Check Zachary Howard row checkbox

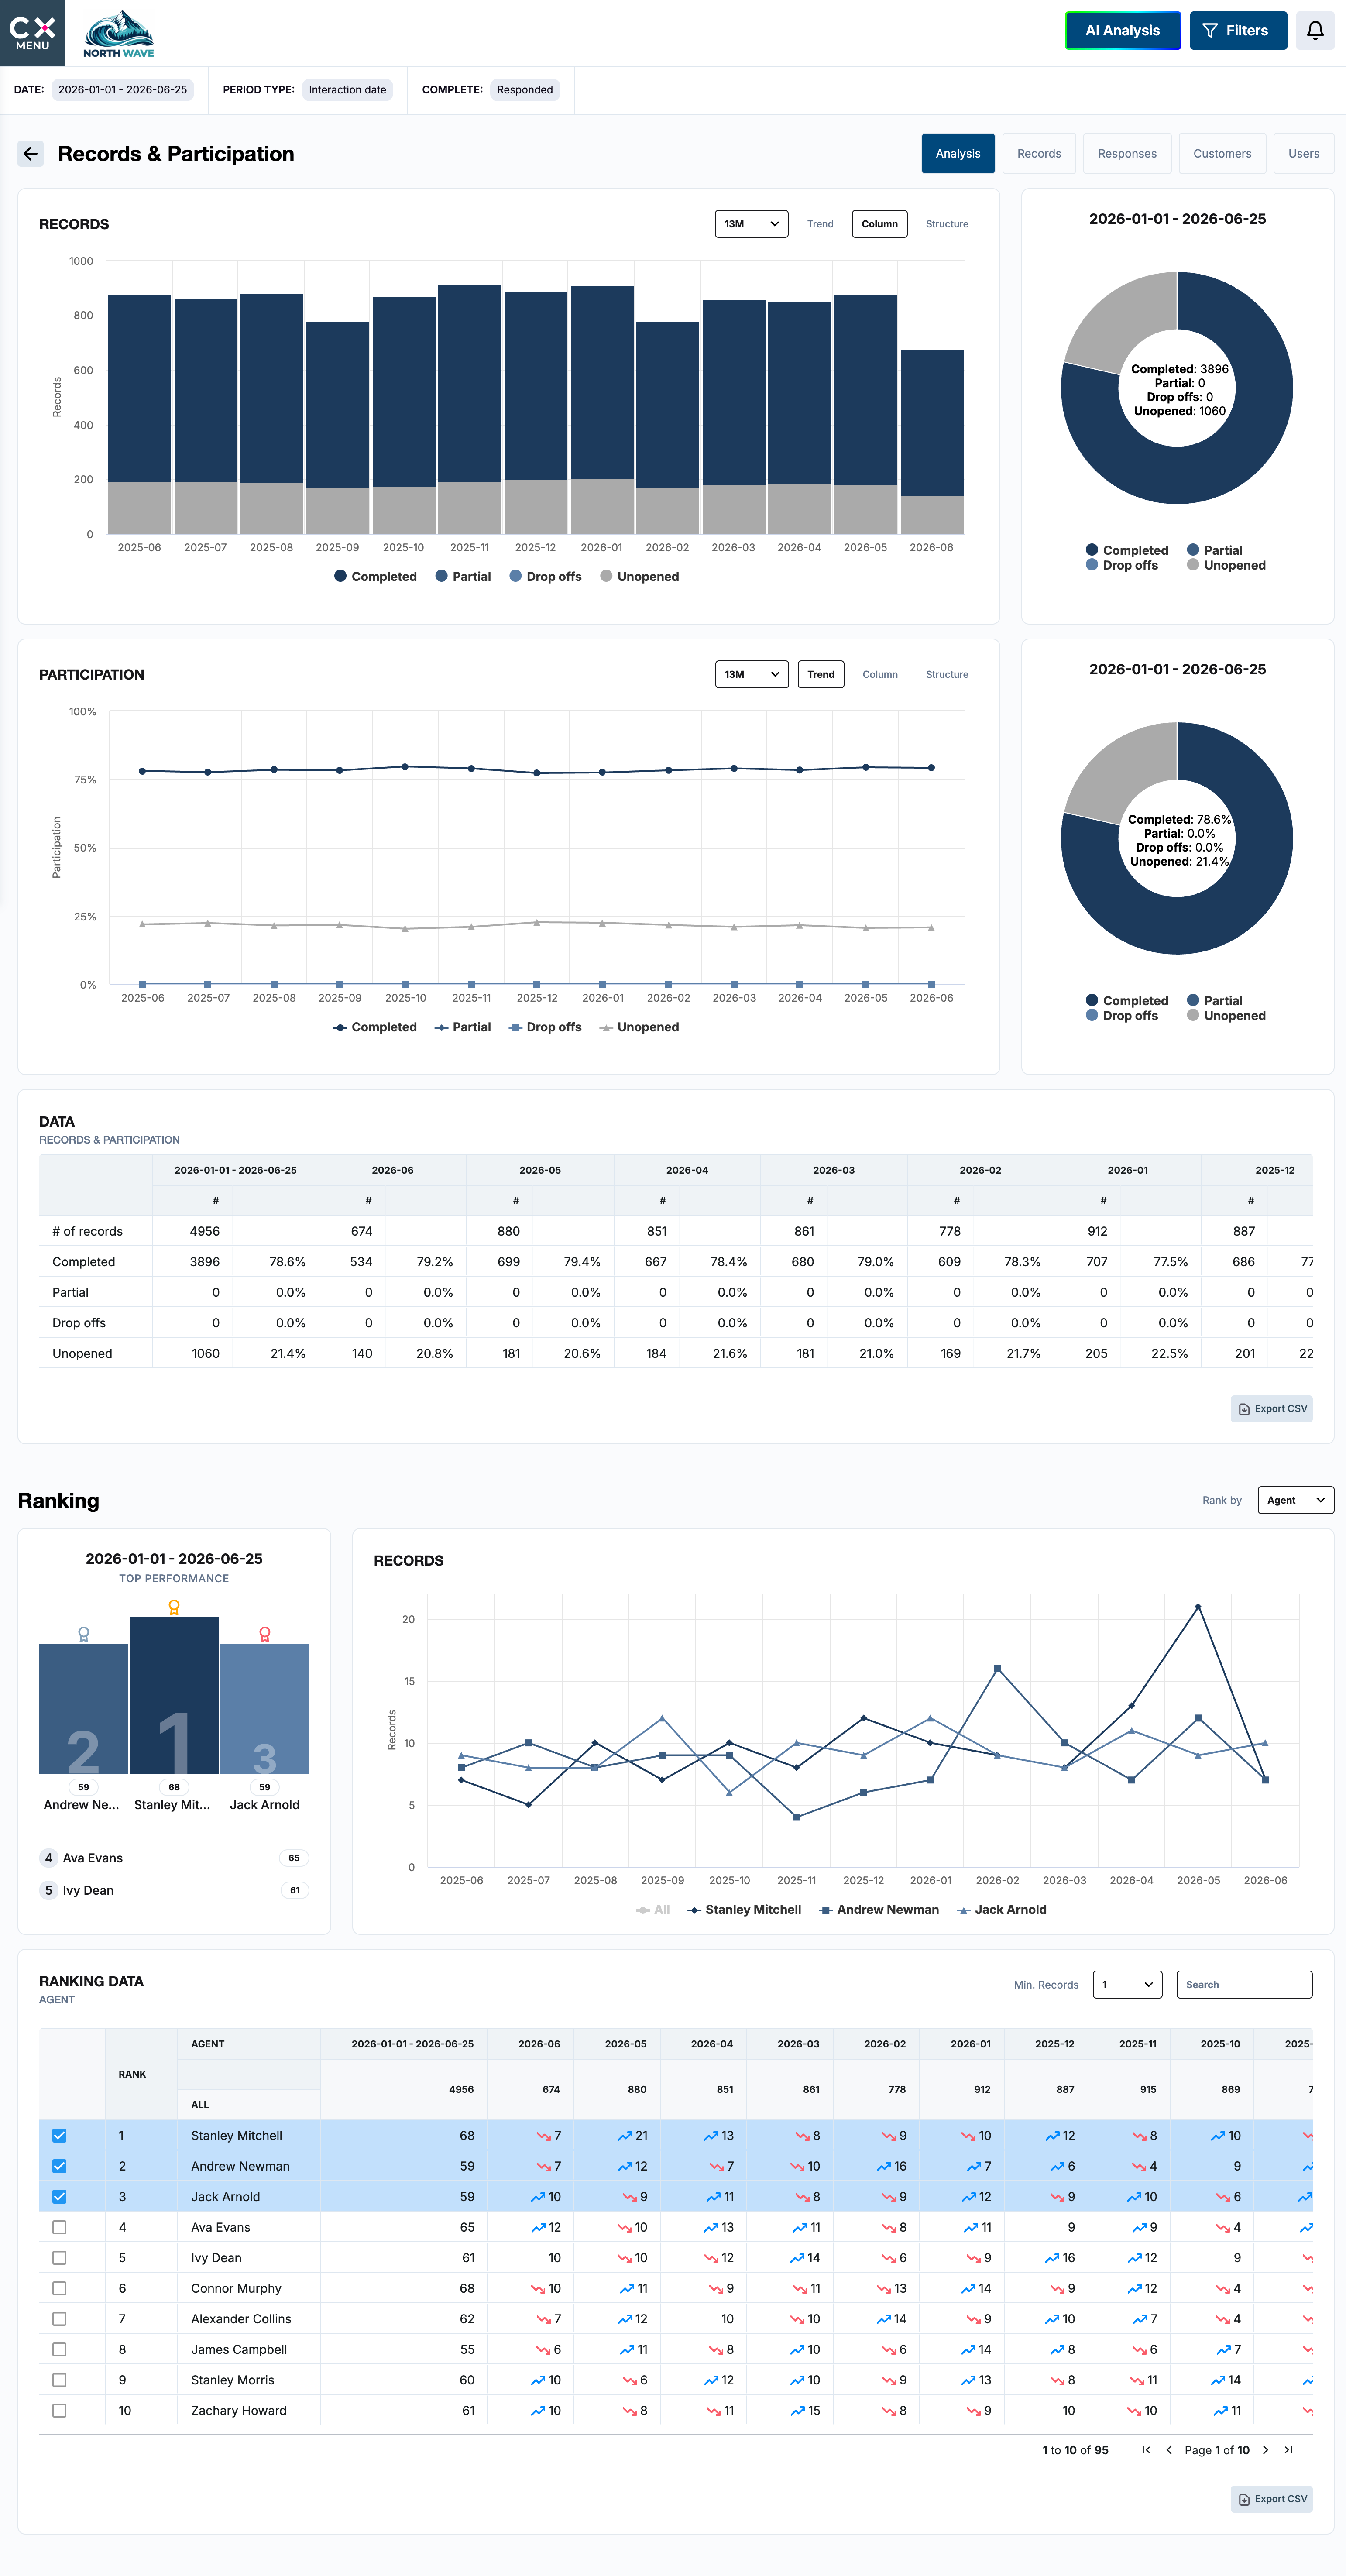pos(59,2410)
